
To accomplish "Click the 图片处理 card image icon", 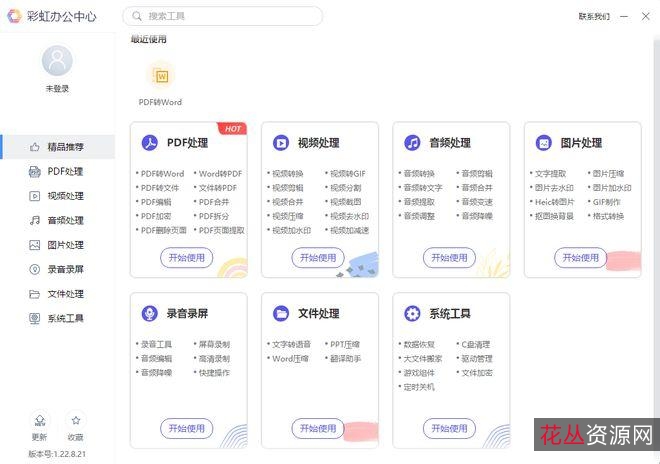I will [x=543, y=143].
